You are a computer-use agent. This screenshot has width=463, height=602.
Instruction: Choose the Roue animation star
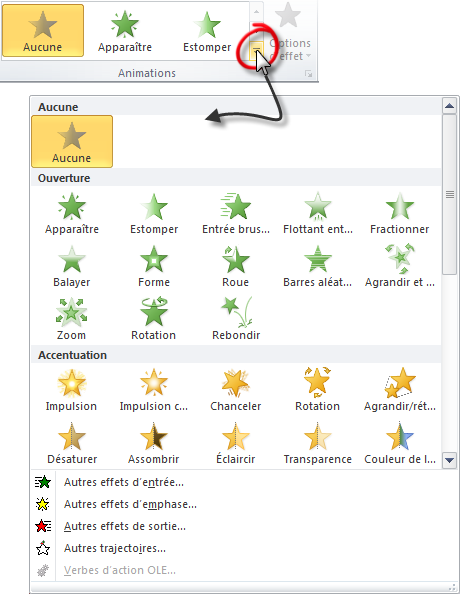235,266
